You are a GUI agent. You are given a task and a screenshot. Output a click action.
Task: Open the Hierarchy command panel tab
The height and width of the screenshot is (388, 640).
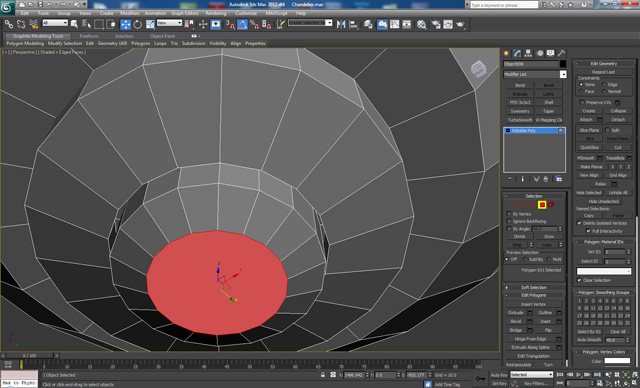click(x=528, y=53)
